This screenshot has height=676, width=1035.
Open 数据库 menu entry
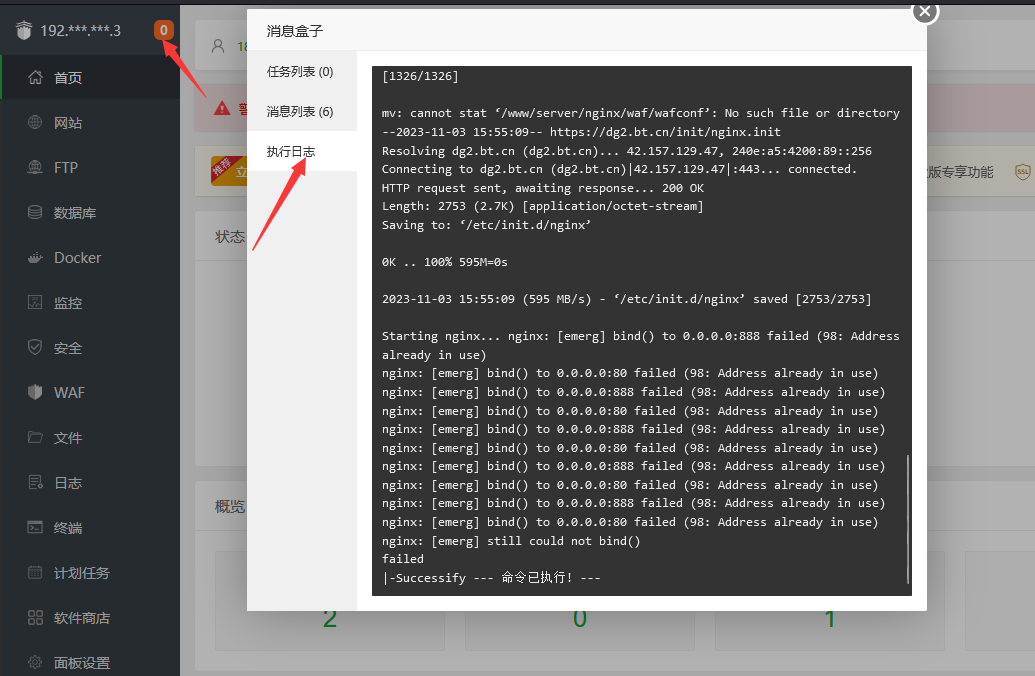(90, 213)
